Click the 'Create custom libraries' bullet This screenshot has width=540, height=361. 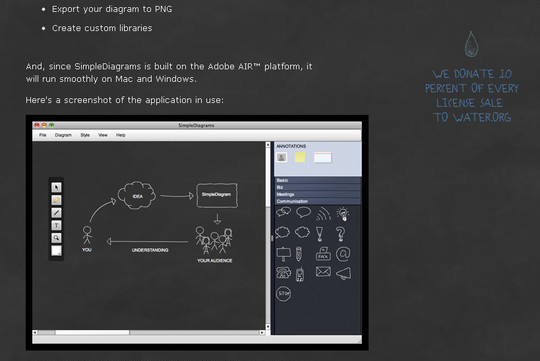[102, 28]
